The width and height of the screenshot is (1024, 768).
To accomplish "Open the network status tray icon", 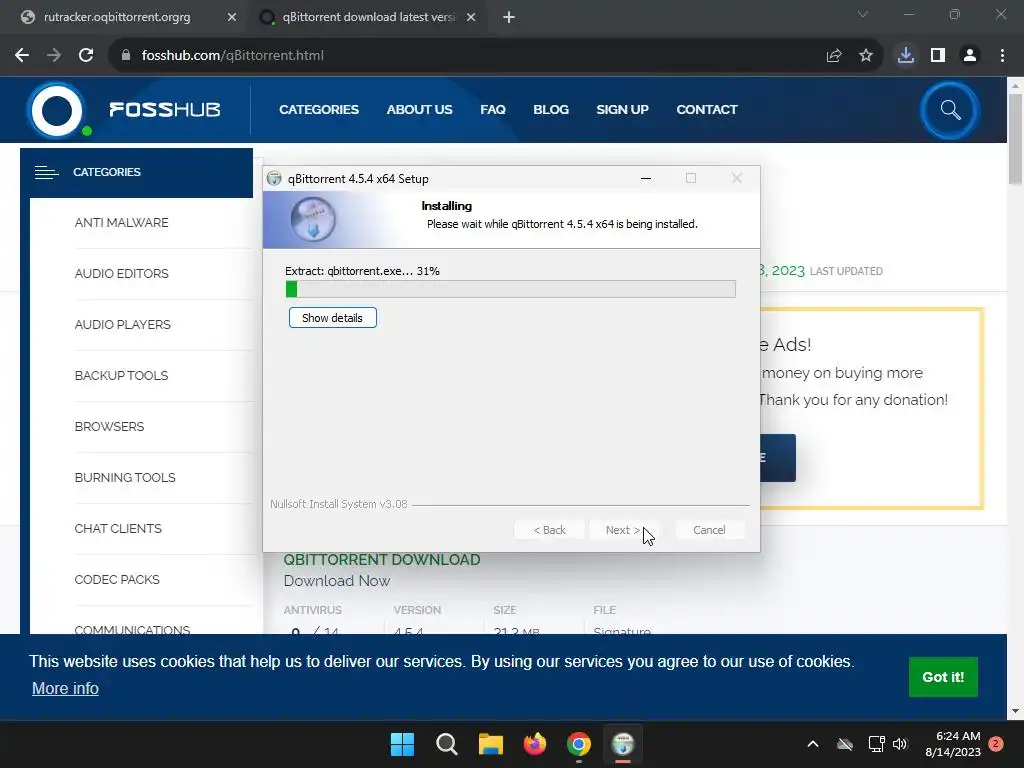I will pyautogui.click(x=876, y=744).
